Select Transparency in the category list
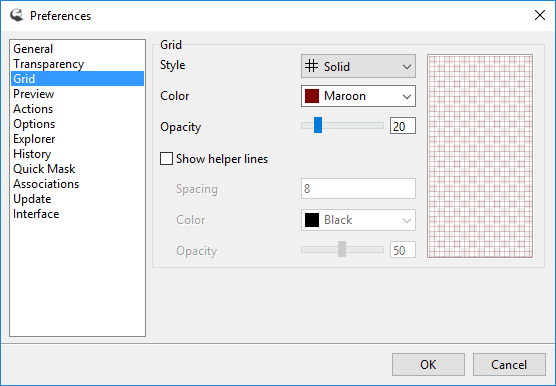The height and width of the screenshot is (386, 556). 77,64
